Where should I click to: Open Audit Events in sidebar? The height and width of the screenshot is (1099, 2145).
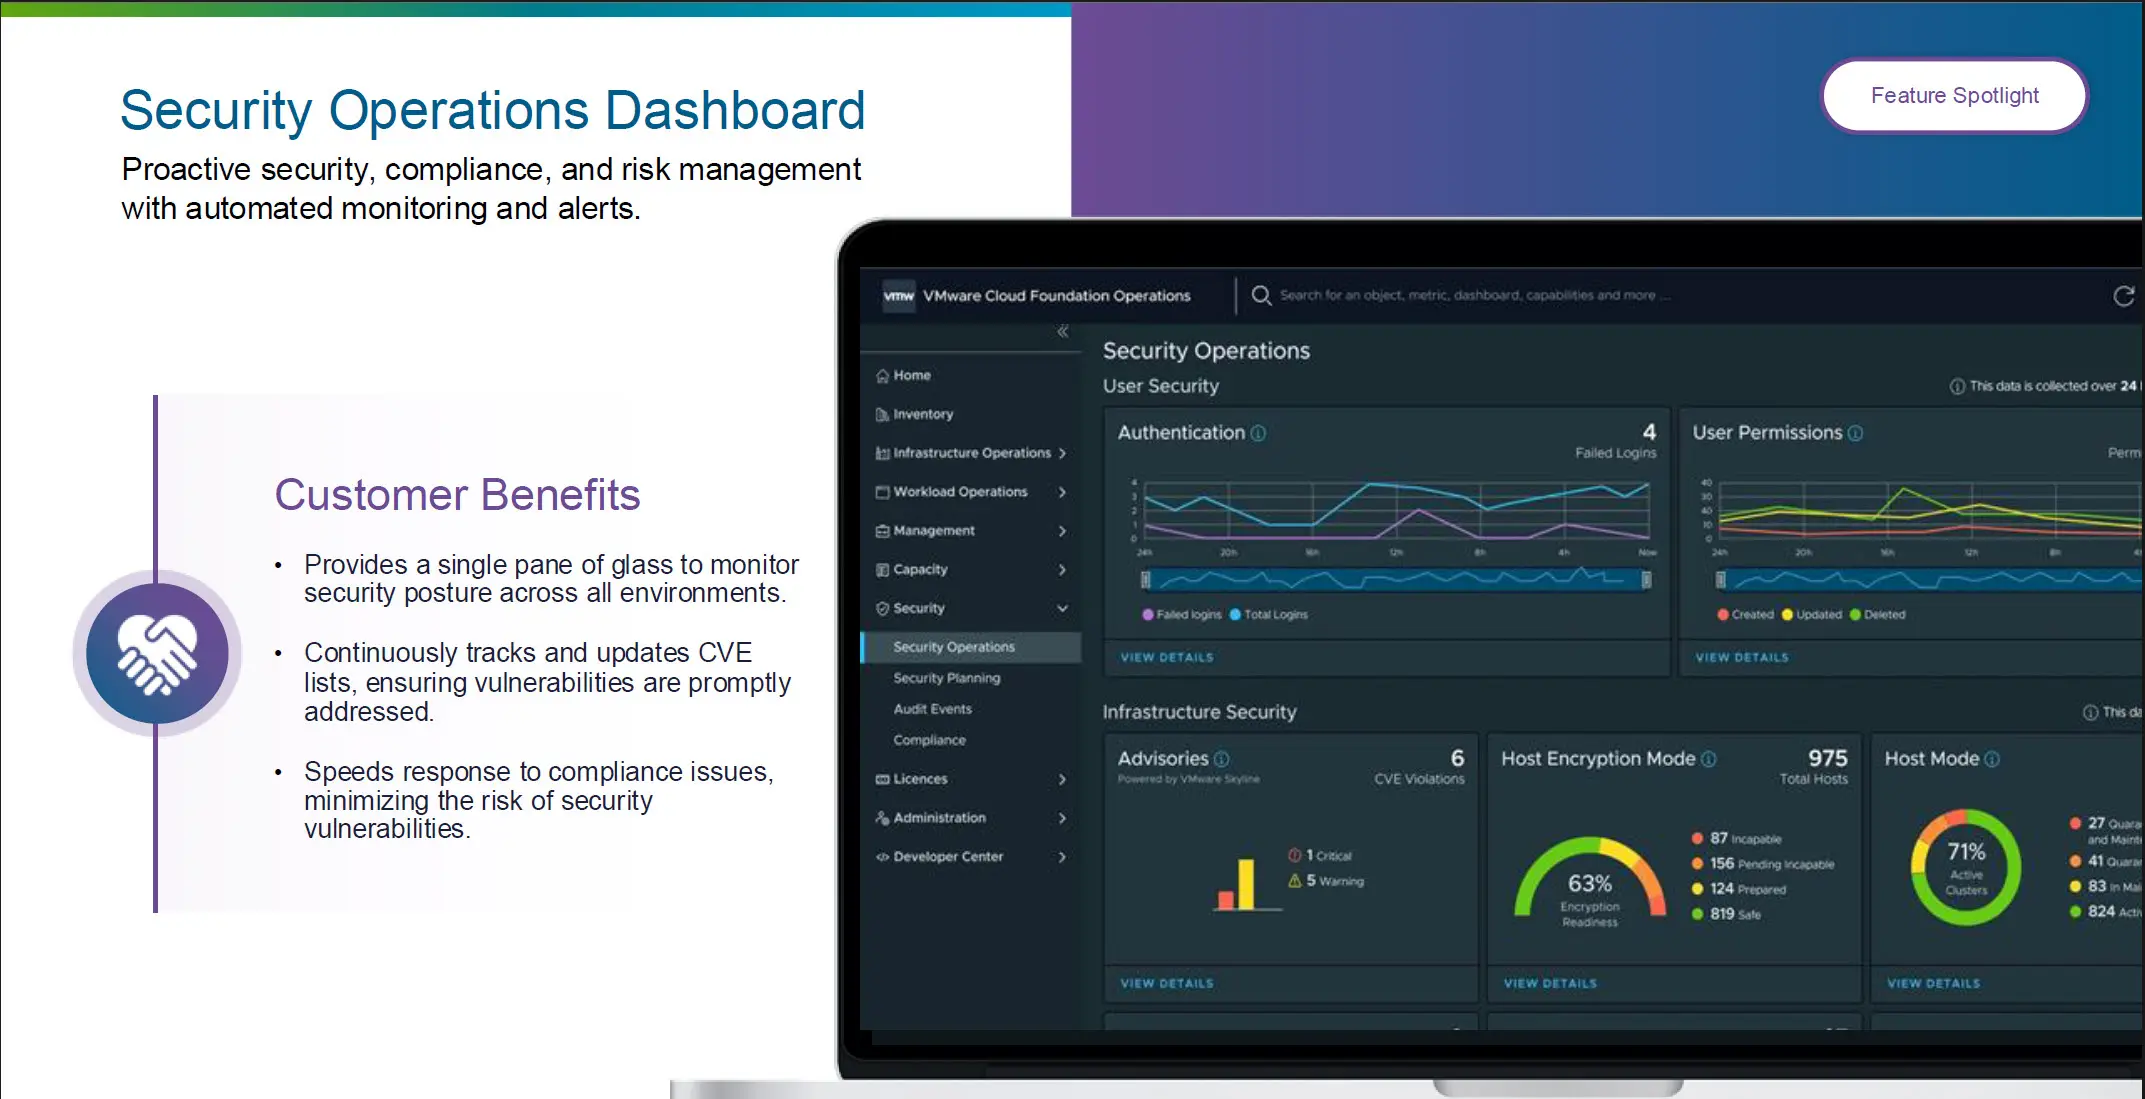click(x=933, y=709)
